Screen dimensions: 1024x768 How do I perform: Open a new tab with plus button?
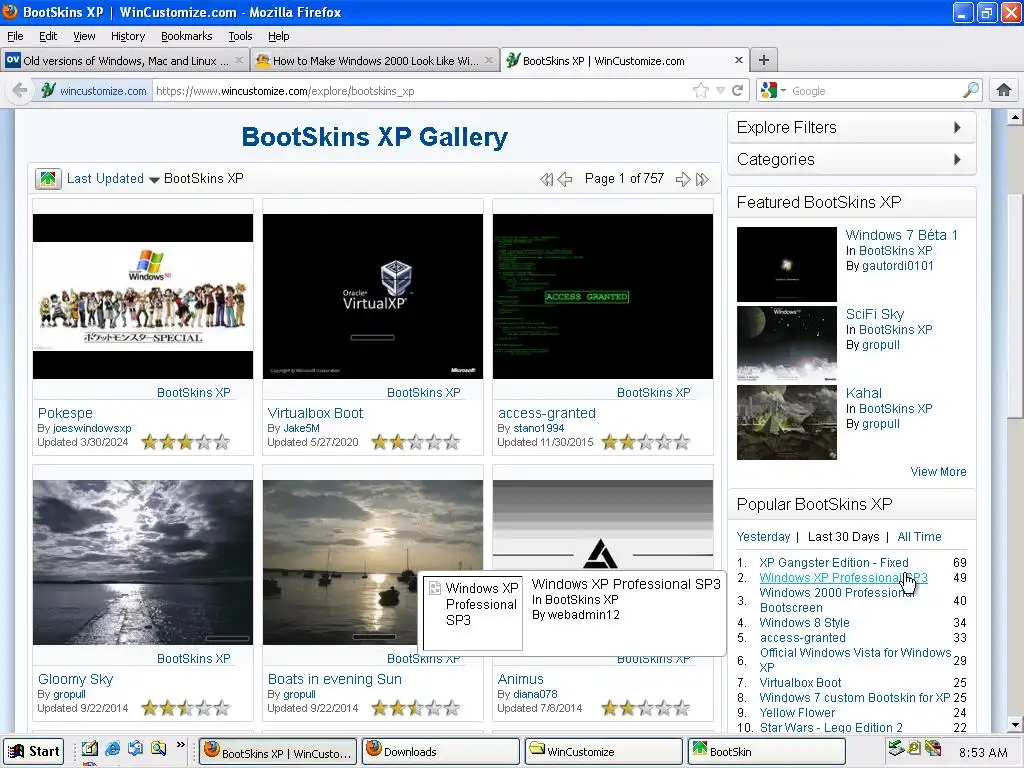click(763, 60)
